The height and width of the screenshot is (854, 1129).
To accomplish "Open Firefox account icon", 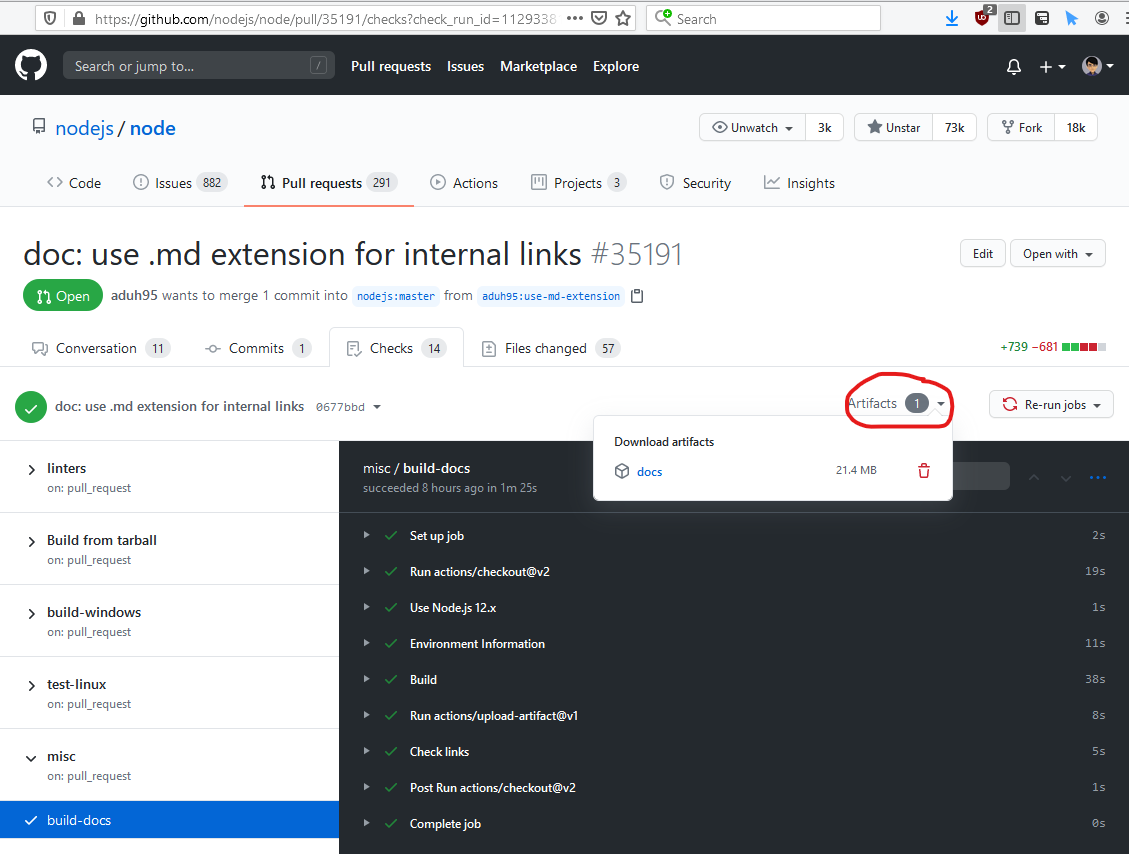I will coord(1102,19).
